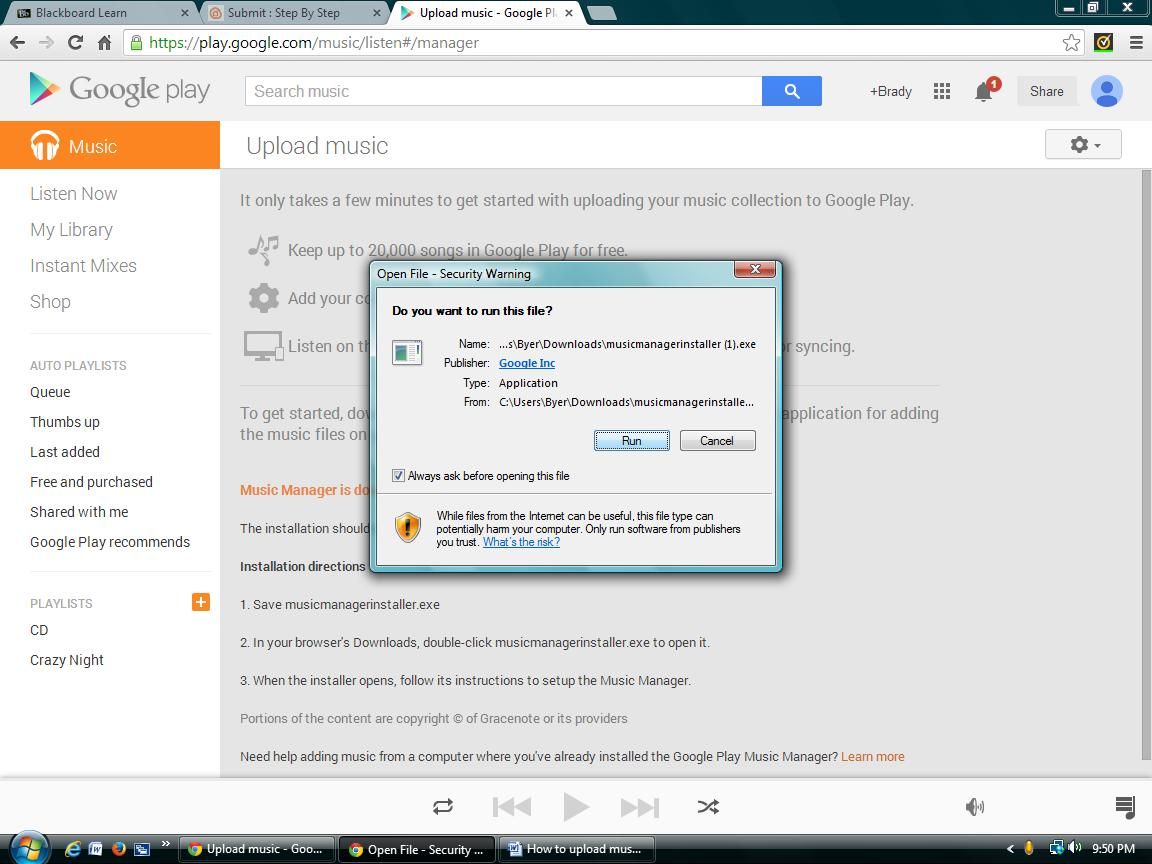Show hidden system tray icons
The width and height of the screenshot is (1152, 864).
tap(1010, 849)
